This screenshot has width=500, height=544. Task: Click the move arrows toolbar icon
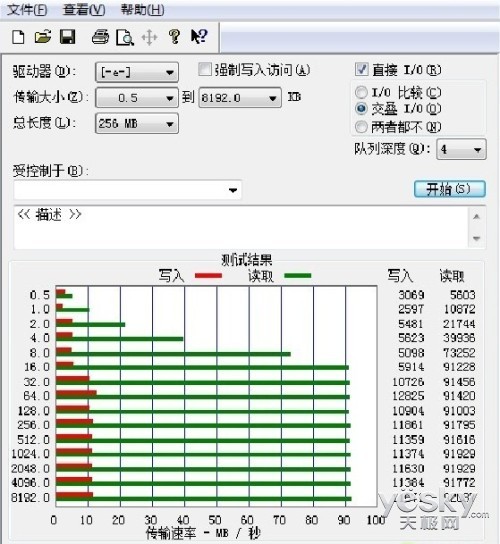(150, 37)
